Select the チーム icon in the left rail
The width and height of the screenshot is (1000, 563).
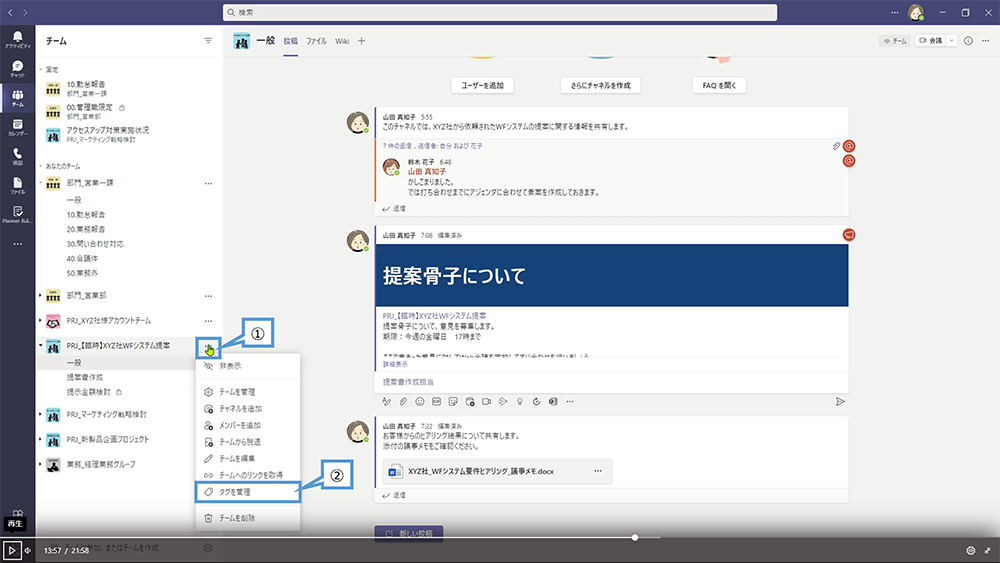pos(17,98)
